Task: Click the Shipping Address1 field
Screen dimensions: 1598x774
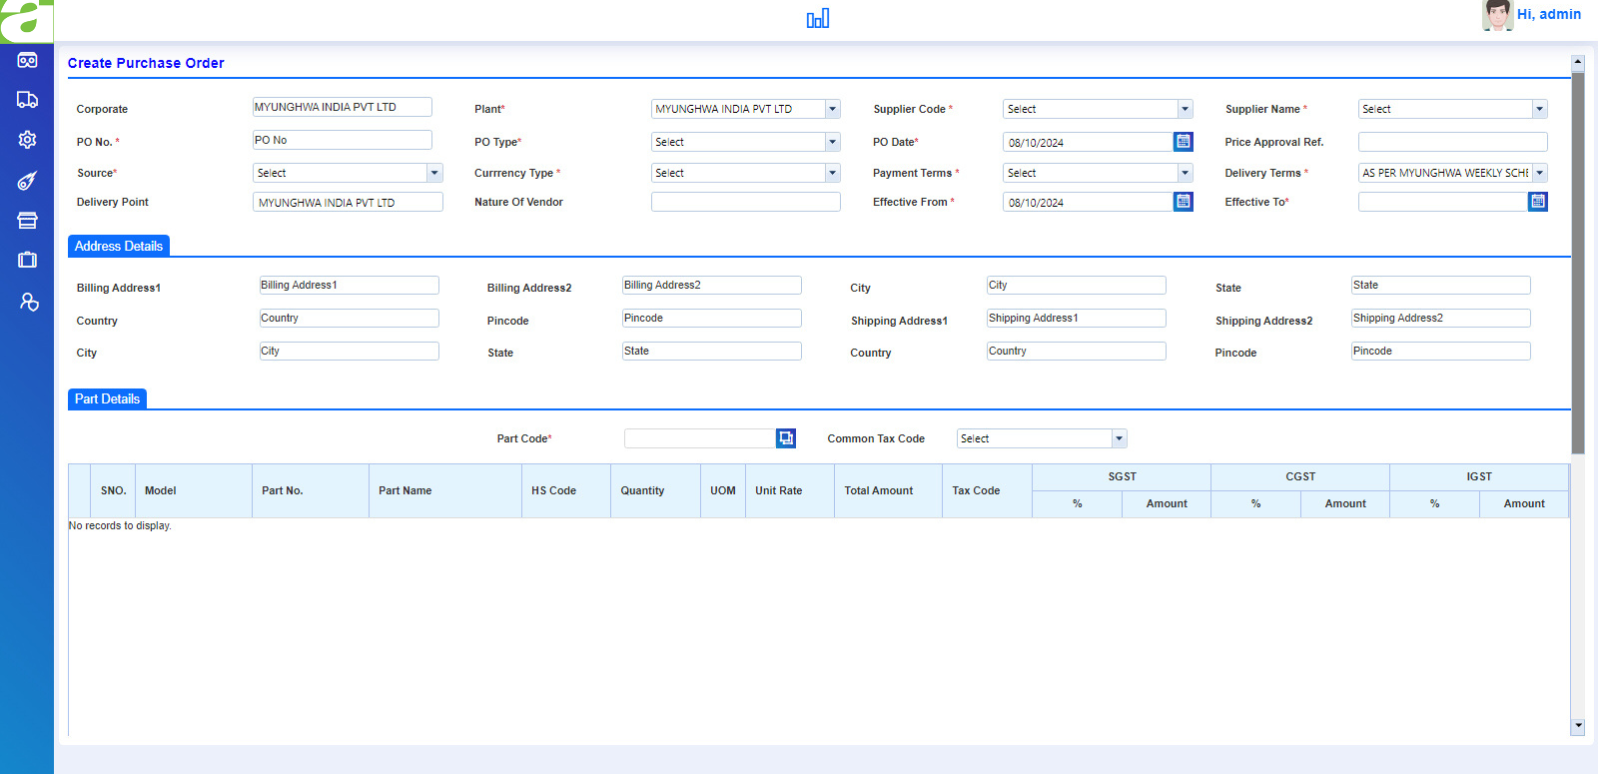Action: click(x=1076, y=318)
